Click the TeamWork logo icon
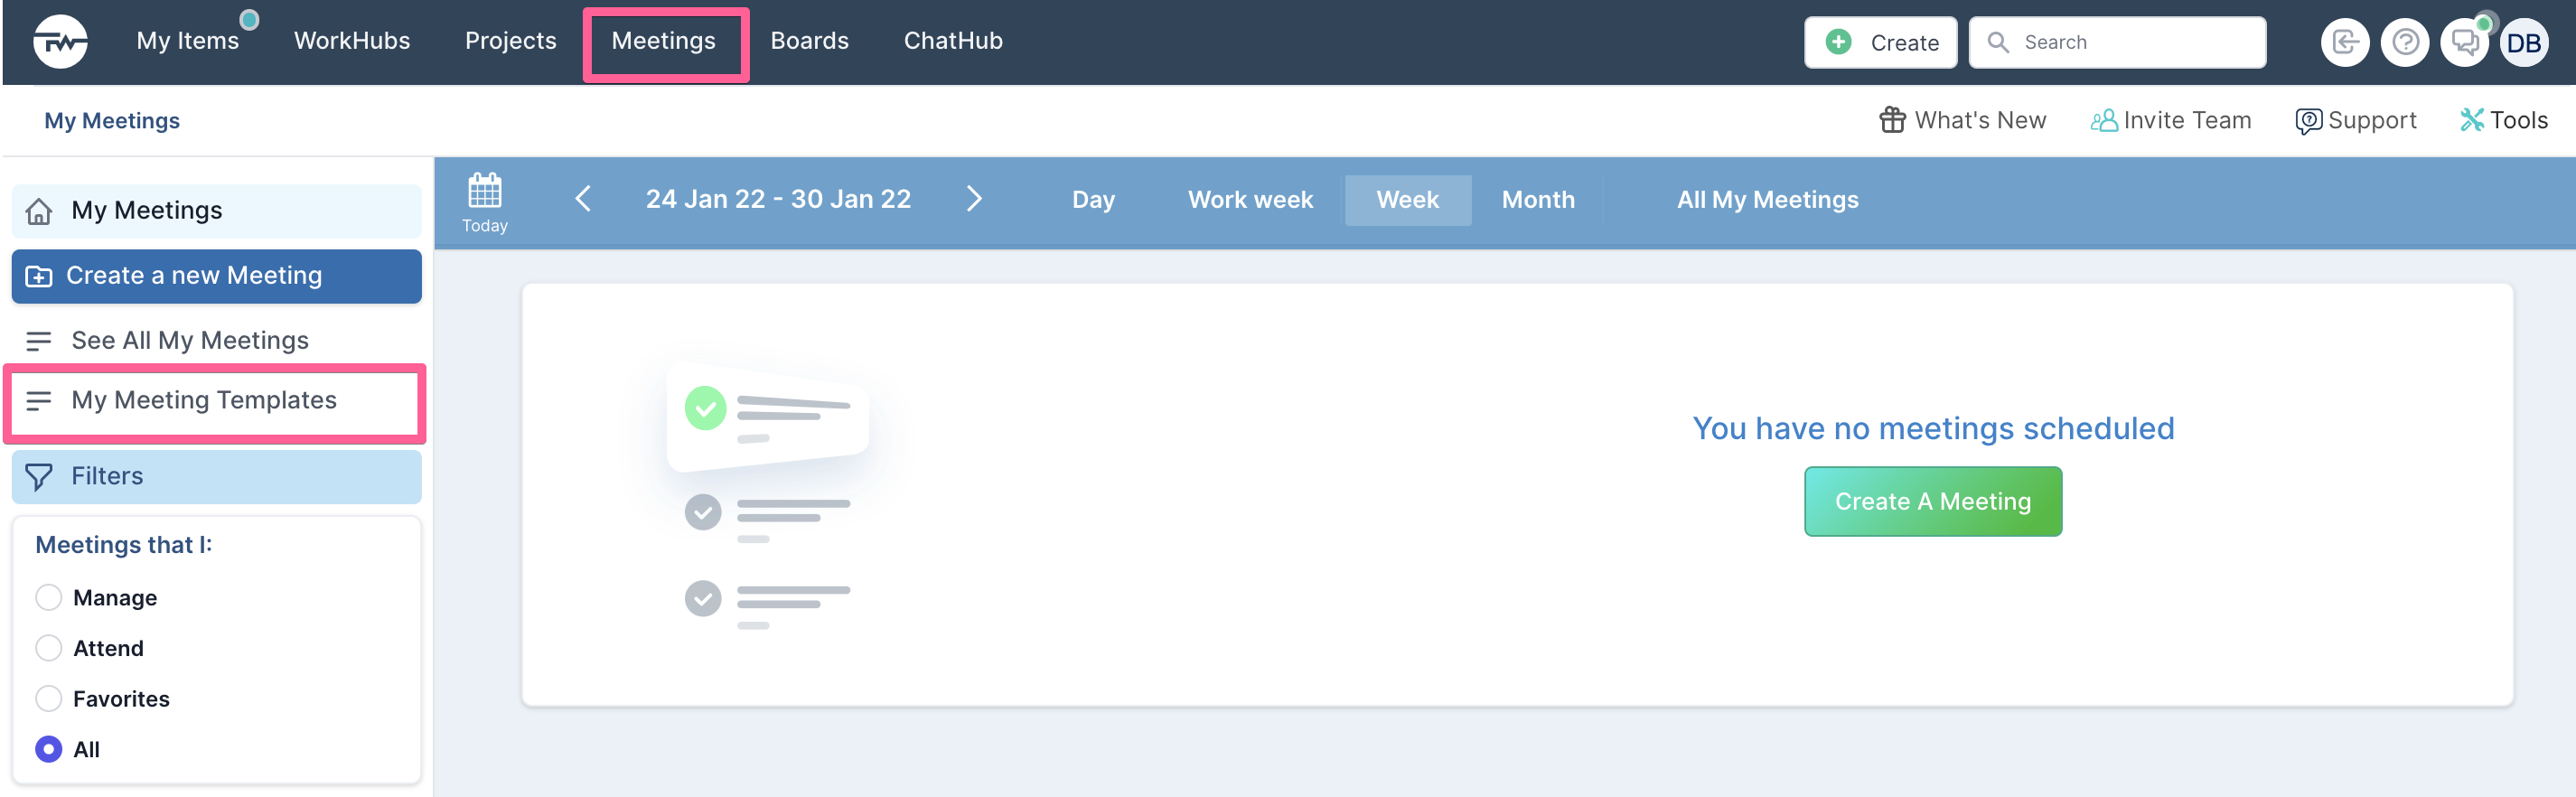 60,42
